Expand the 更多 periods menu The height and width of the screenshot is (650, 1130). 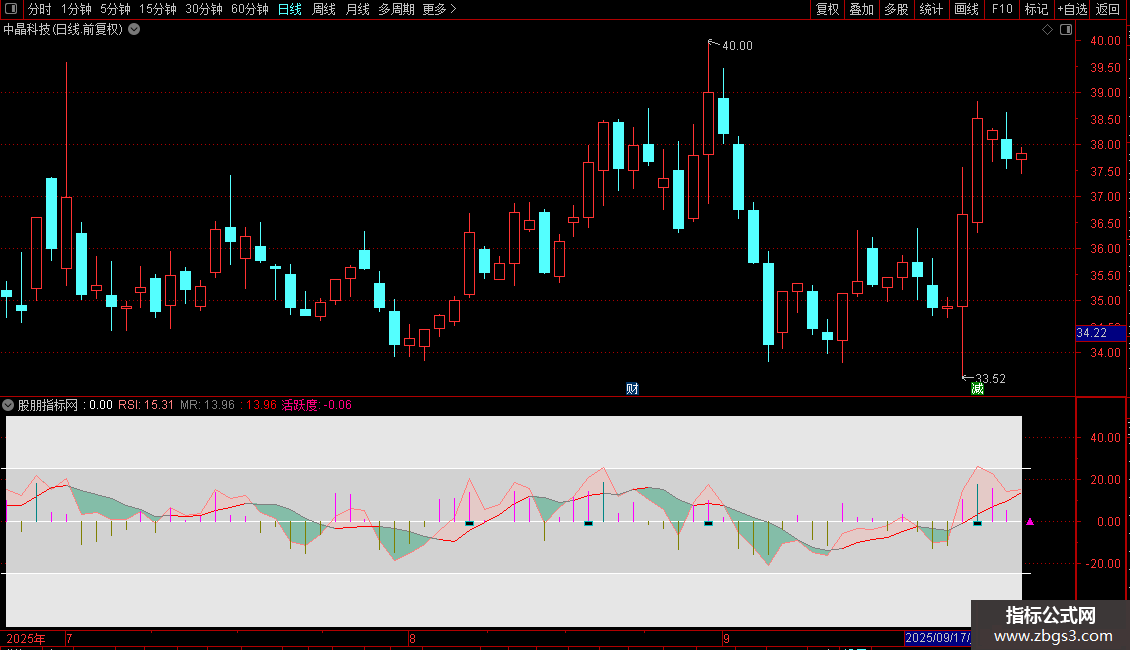tap(439, 9)
